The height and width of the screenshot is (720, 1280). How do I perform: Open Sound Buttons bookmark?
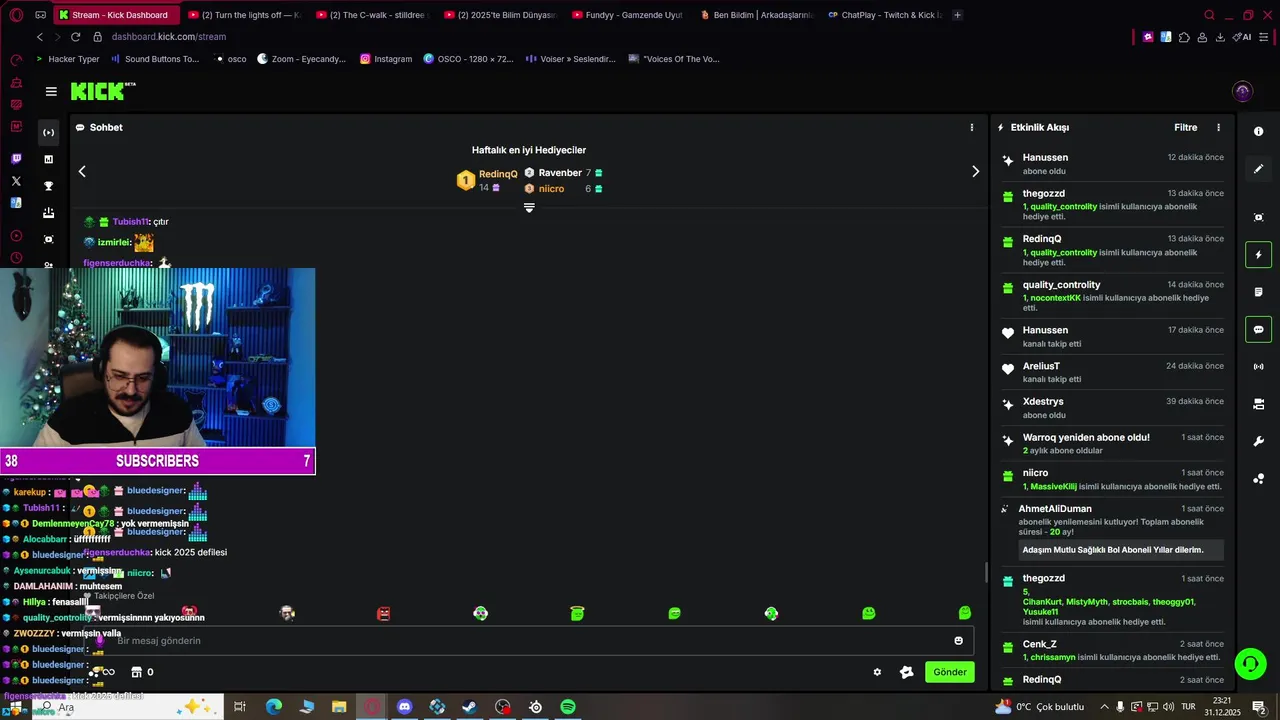point(154,59)
